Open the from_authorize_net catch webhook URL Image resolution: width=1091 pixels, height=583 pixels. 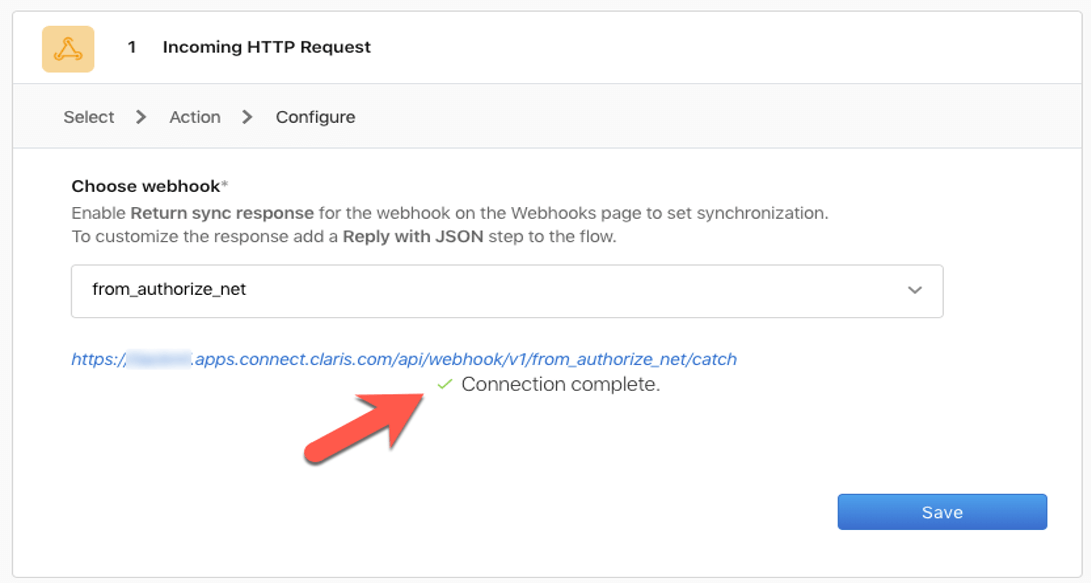[x=404, y=359]
